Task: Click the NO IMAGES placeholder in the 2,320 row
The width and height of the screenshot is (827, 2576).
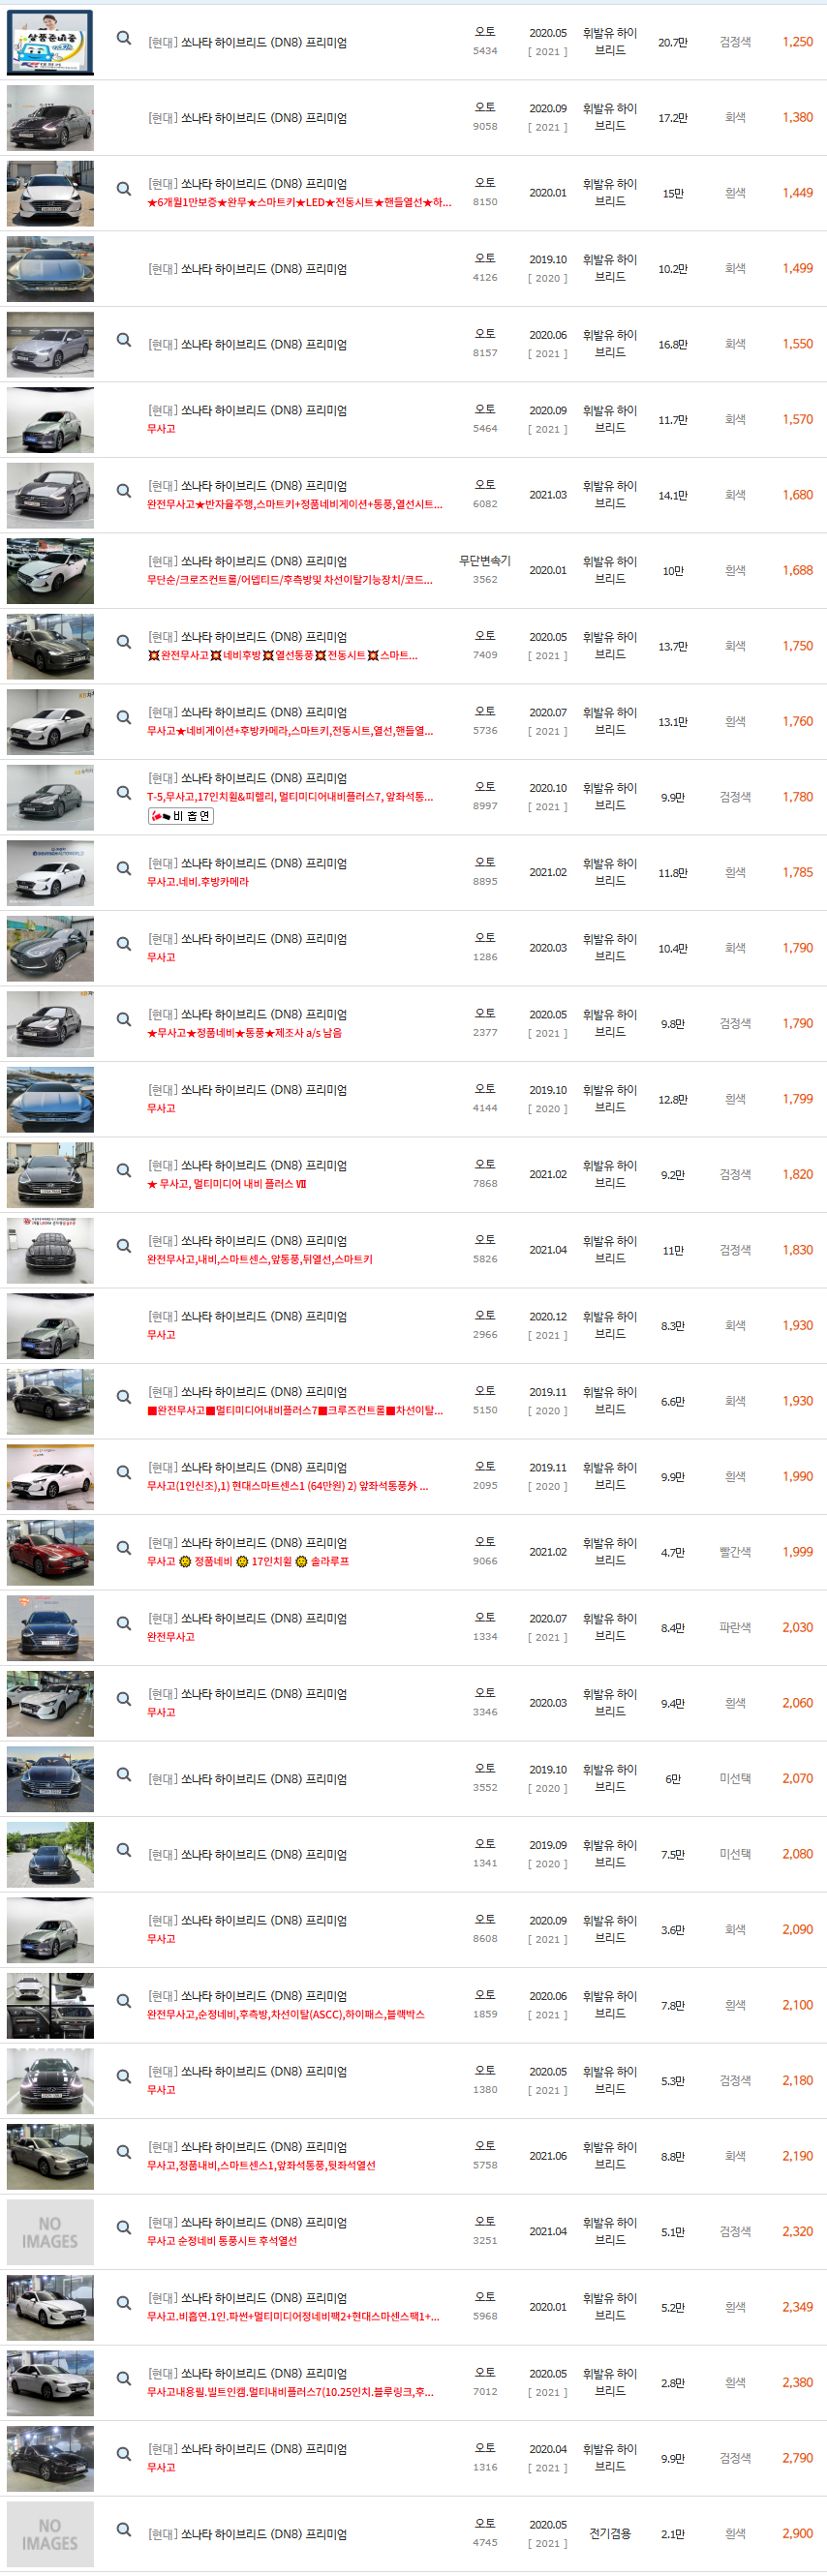Action: [x=50, y=2232]
